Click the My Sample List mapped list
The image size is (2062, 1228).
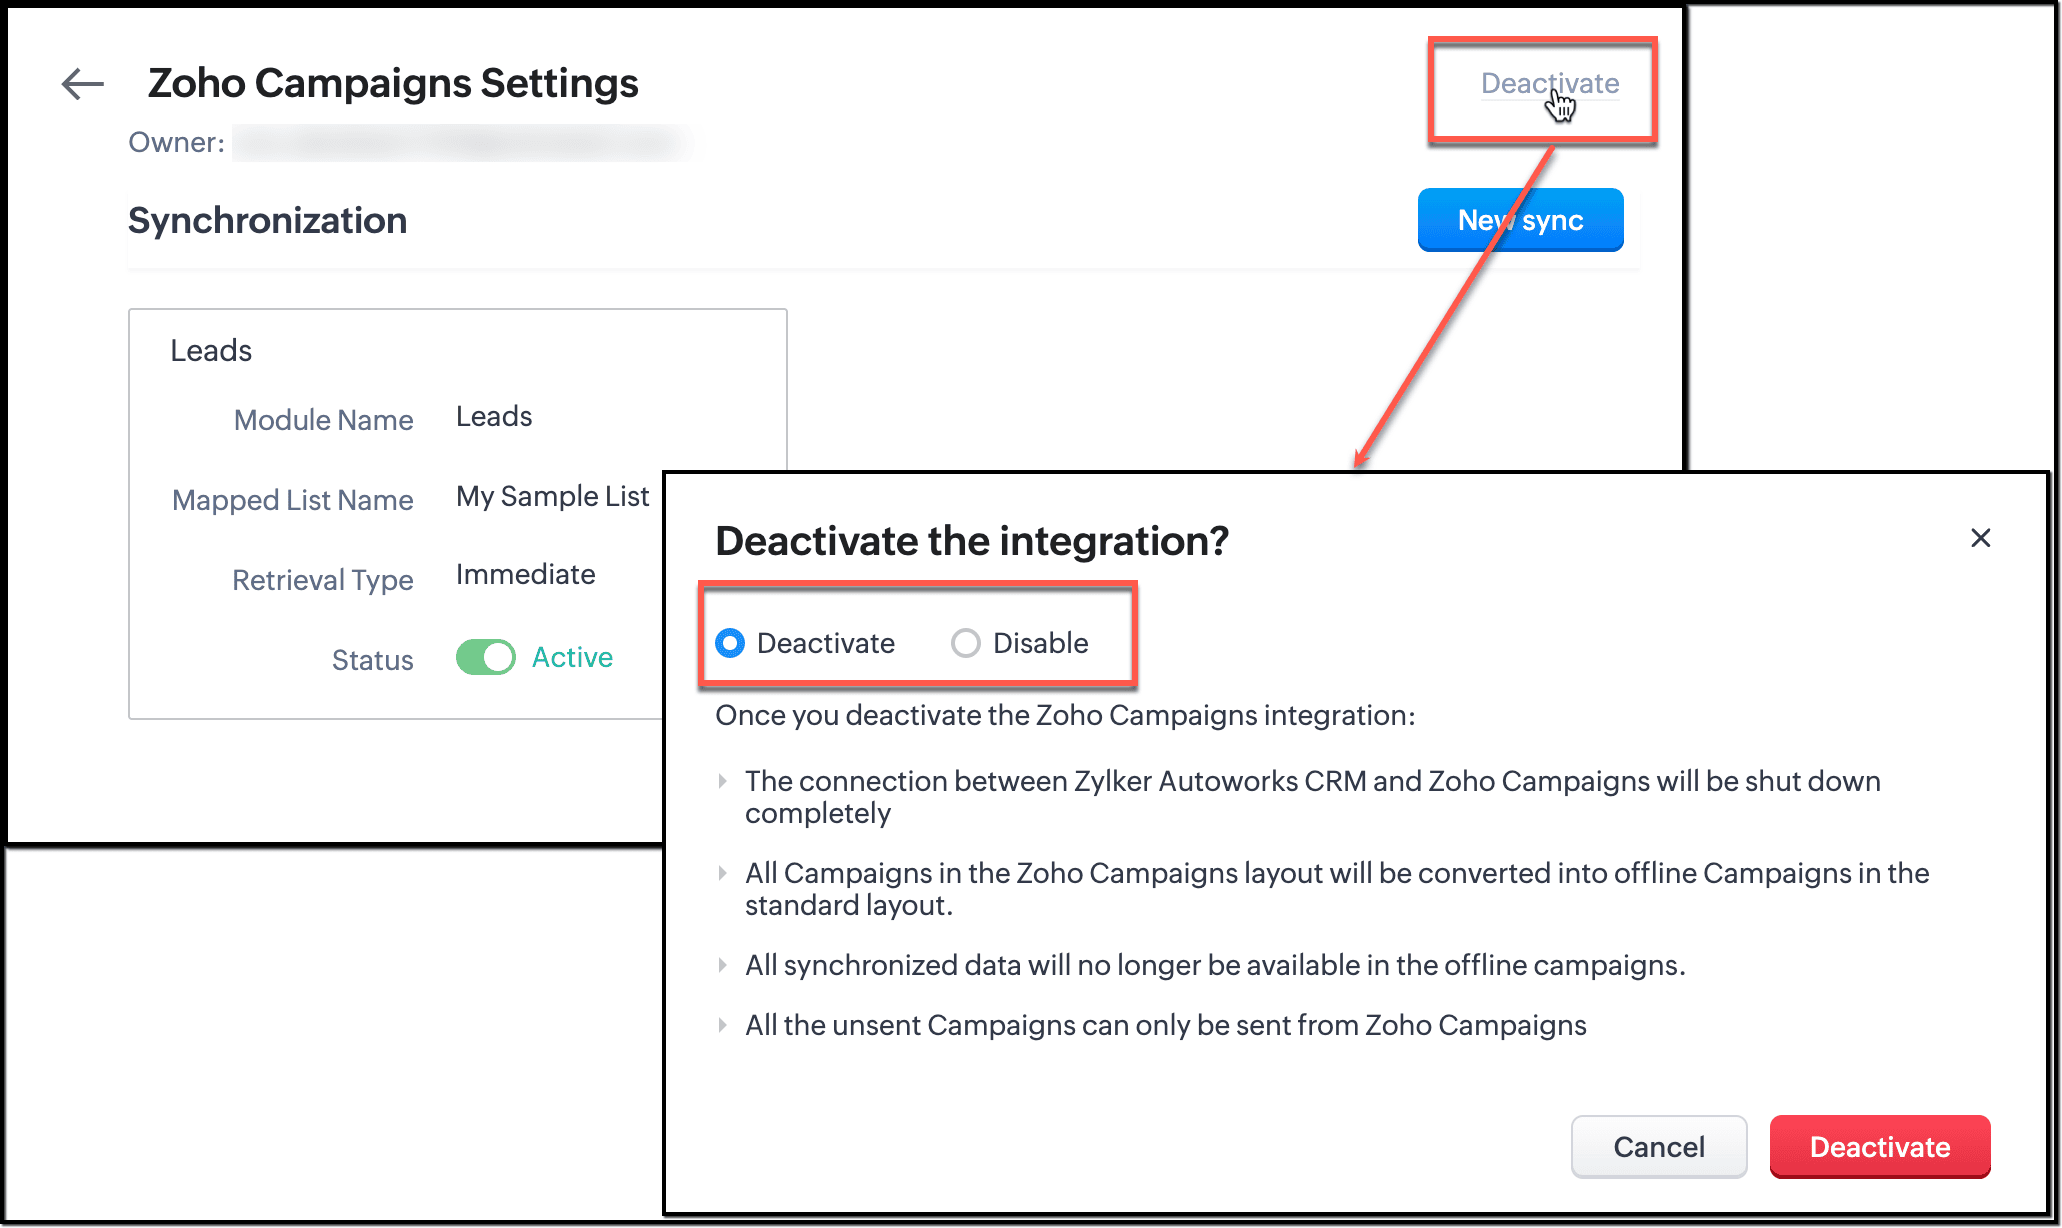click(552, 497)
